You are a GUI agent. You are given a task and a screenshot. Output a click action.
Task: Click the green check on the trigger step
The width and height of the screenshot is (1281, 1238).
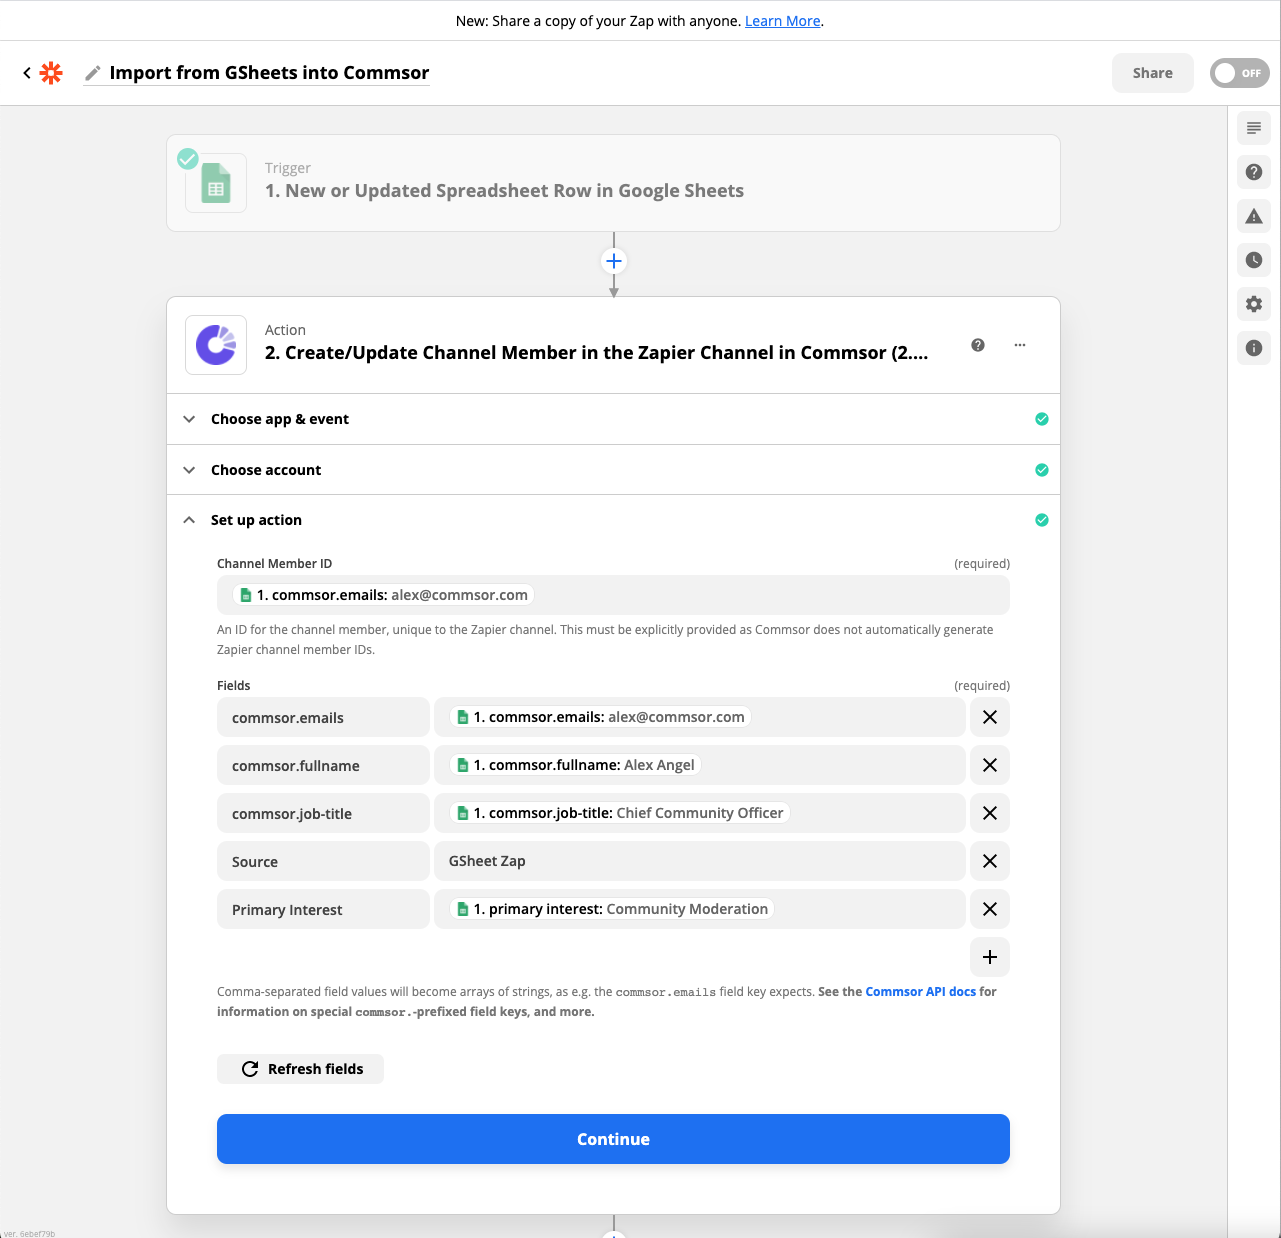[187, 158]
